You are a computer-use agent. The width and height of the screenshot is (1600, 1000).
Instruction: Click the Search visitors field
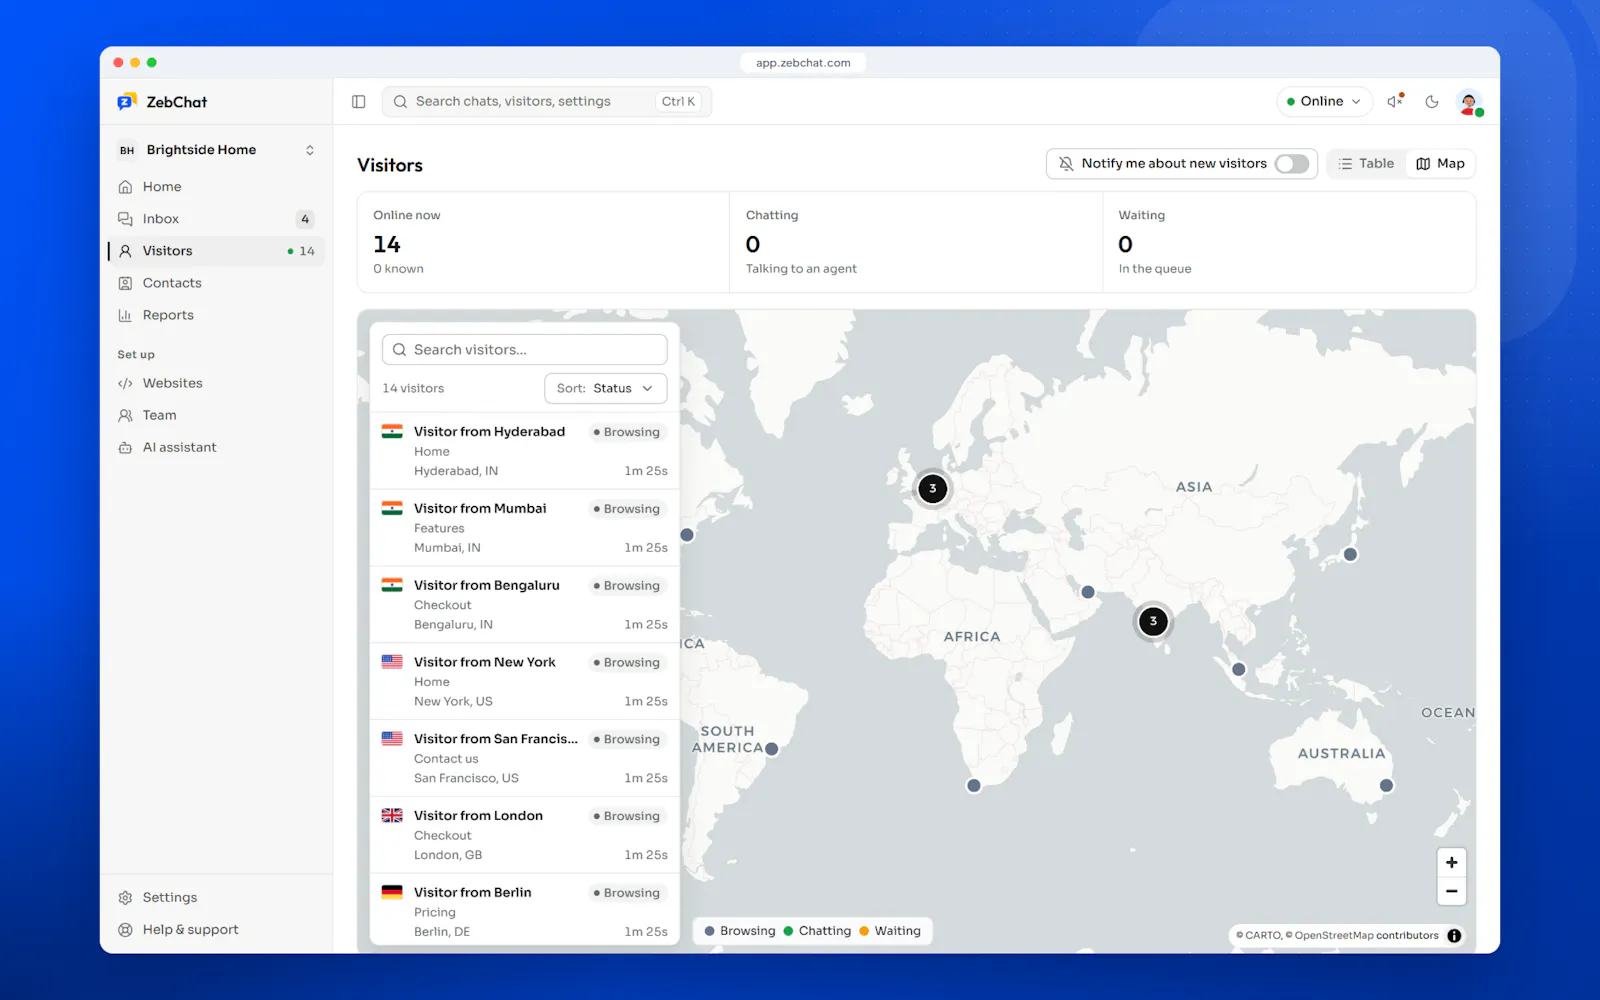[x=525, y=350]
